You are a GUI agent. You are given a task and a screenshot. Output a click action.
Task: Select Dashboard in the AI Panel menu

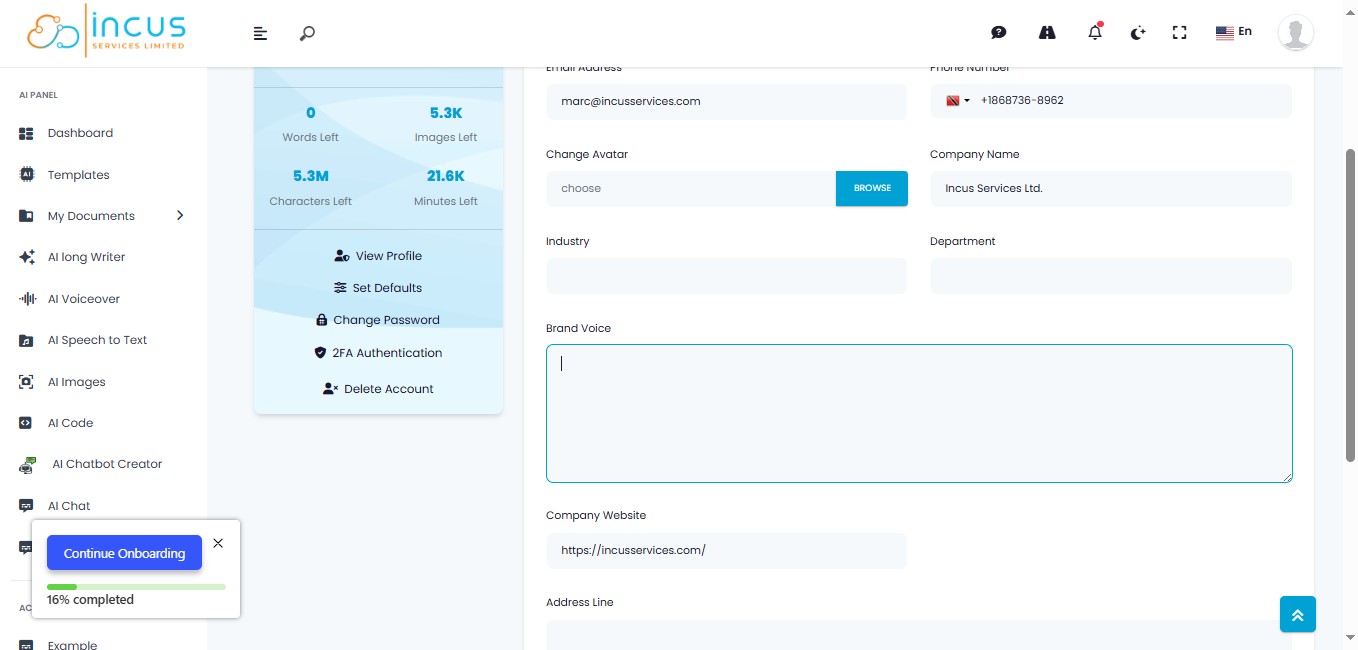pyautogui.click(x=80, y=132)
